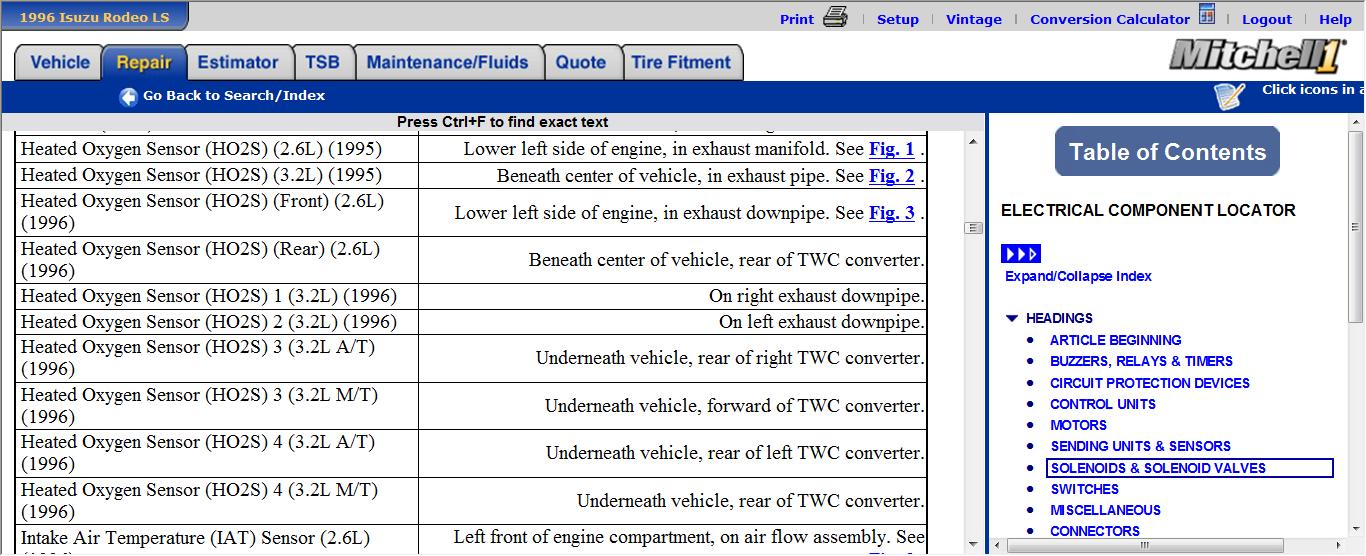Viewport: 1366px width, 556px height.
Task: Open the MOTORS section
Action: [1078, 425]
